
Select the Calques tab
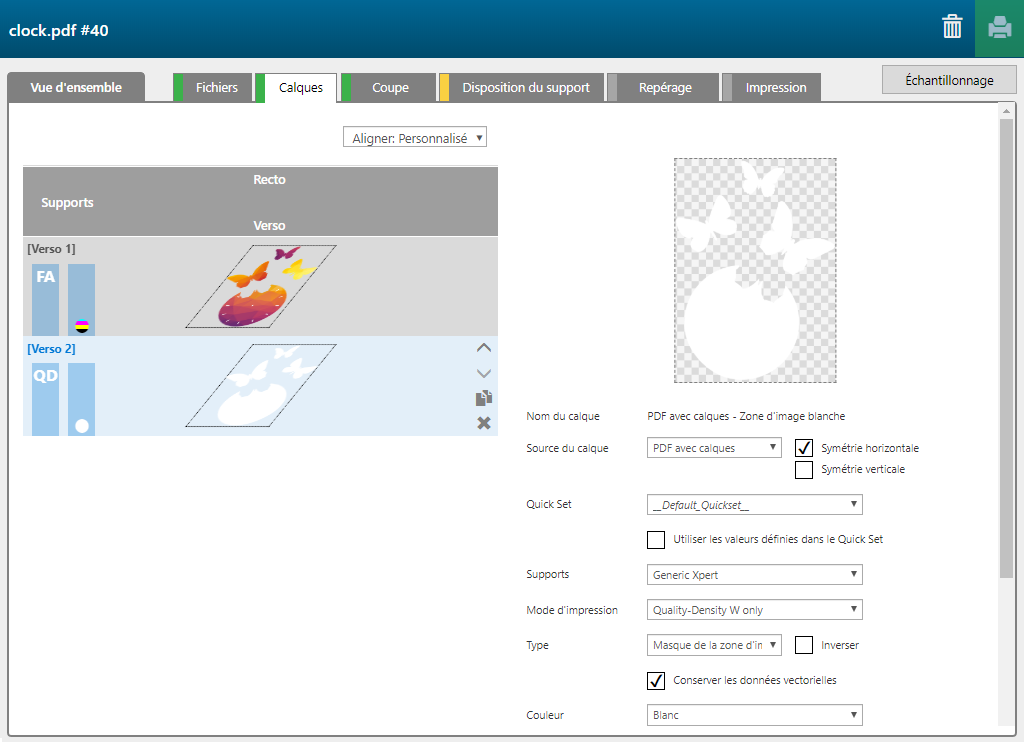[296, 88]
